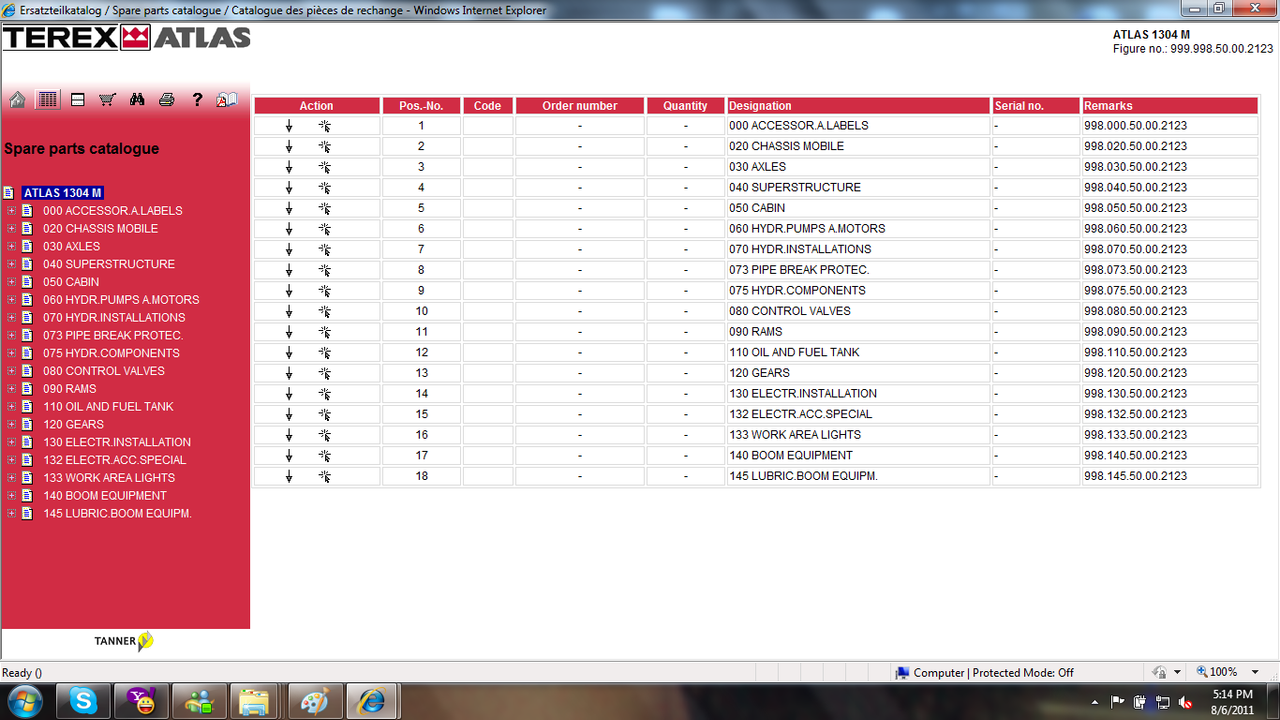Switch to the split panel view icon
Viewport: 1280px width, 720px height.
[77, 100]
